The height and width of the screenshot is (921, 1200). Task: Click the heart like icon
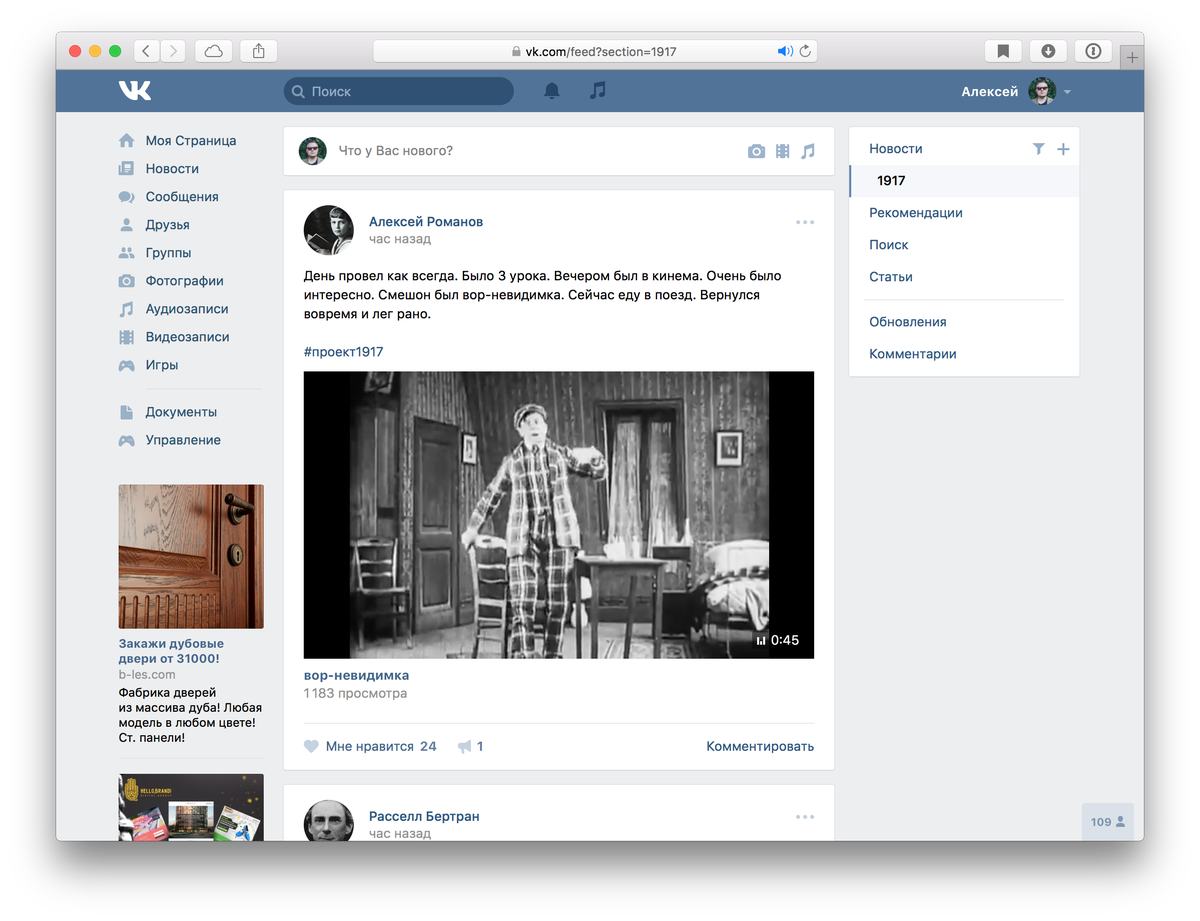pyautogui.click(x=311, y=746)
